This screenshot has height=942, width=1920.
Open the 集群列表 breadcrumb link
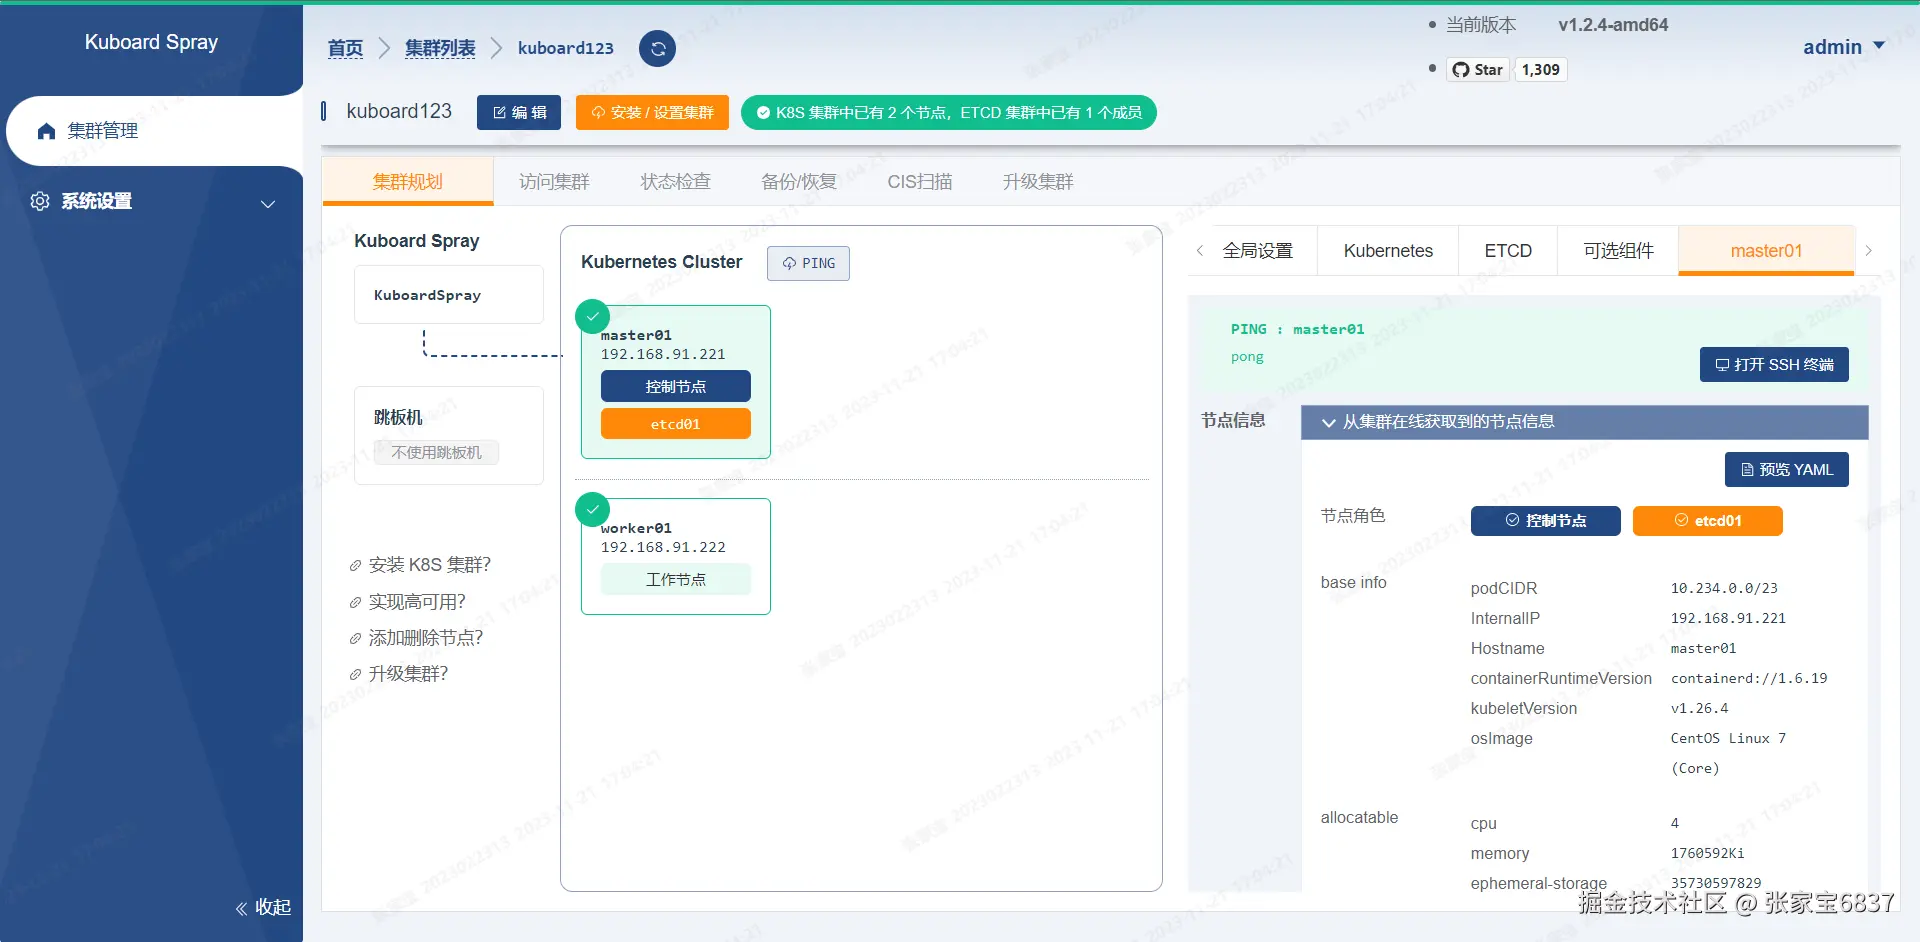(x=440, y=48)
